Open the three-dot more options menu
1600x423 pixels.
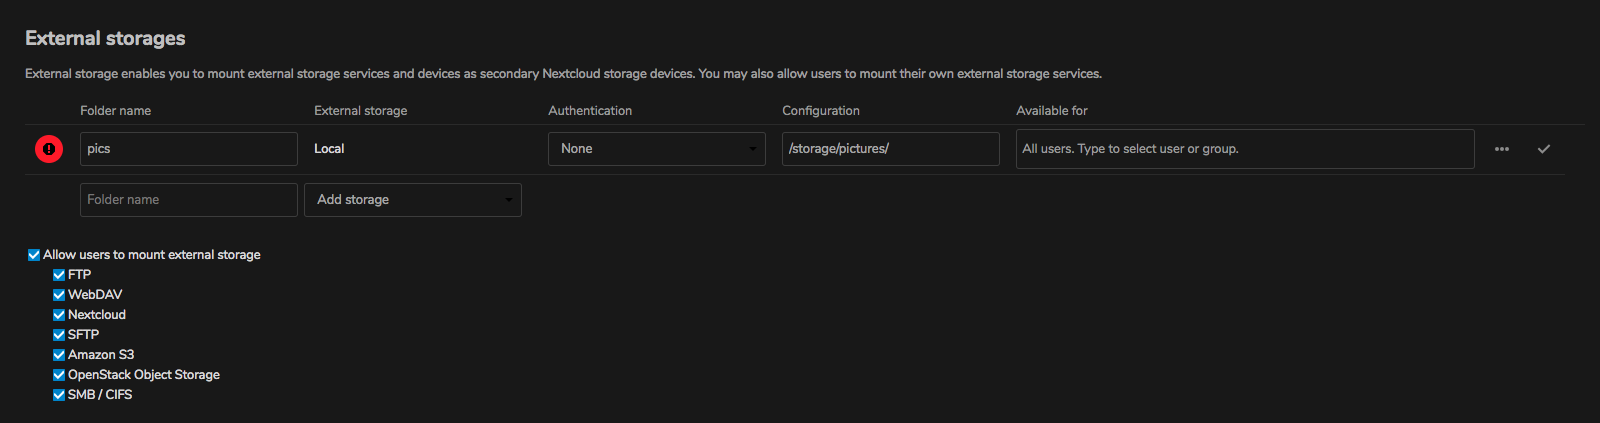1501,149
